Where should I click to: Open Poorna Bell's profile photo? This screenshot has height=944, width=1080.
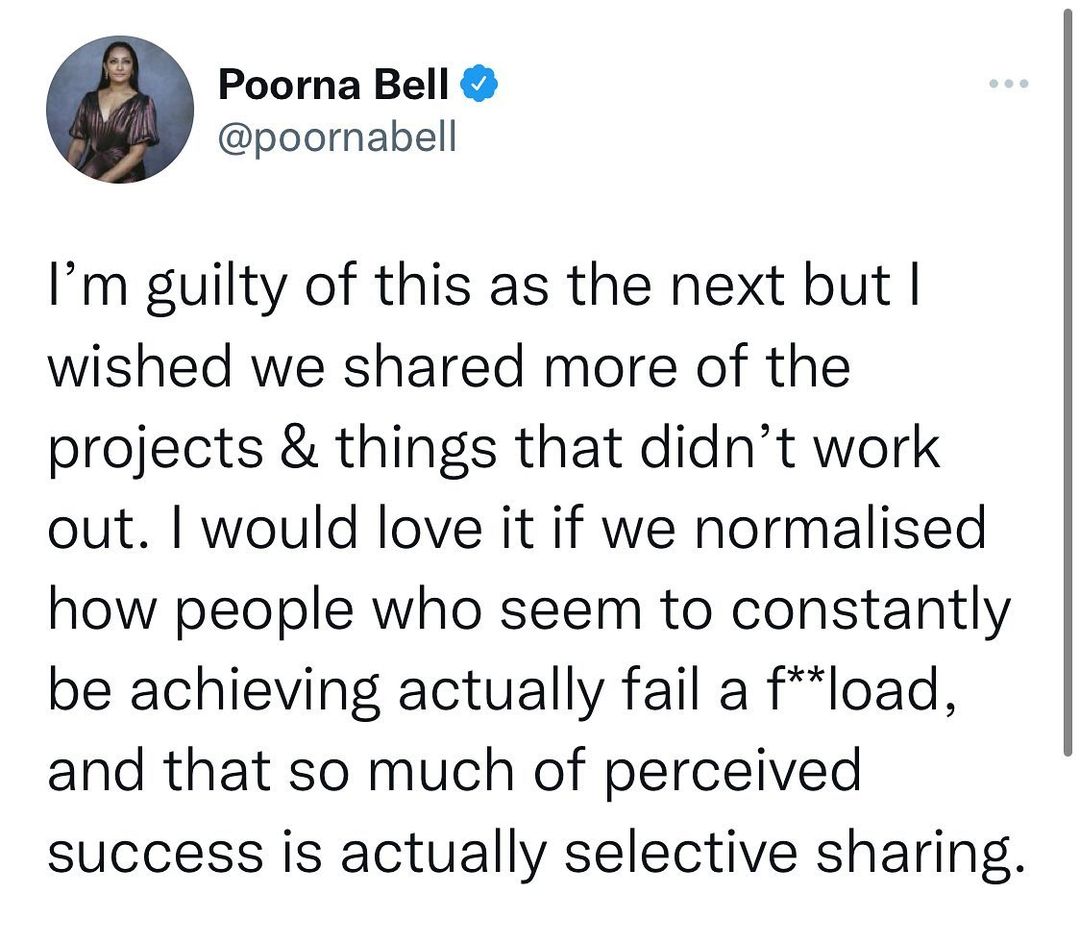point(120,110)
